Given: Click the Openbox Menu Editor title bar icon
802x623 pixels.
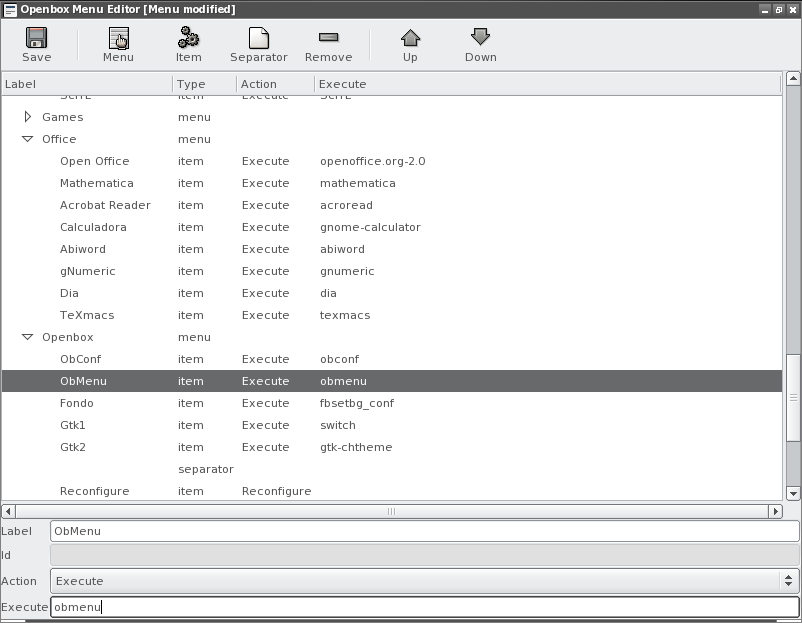Looking at the screenshot, I should point(10,9).
